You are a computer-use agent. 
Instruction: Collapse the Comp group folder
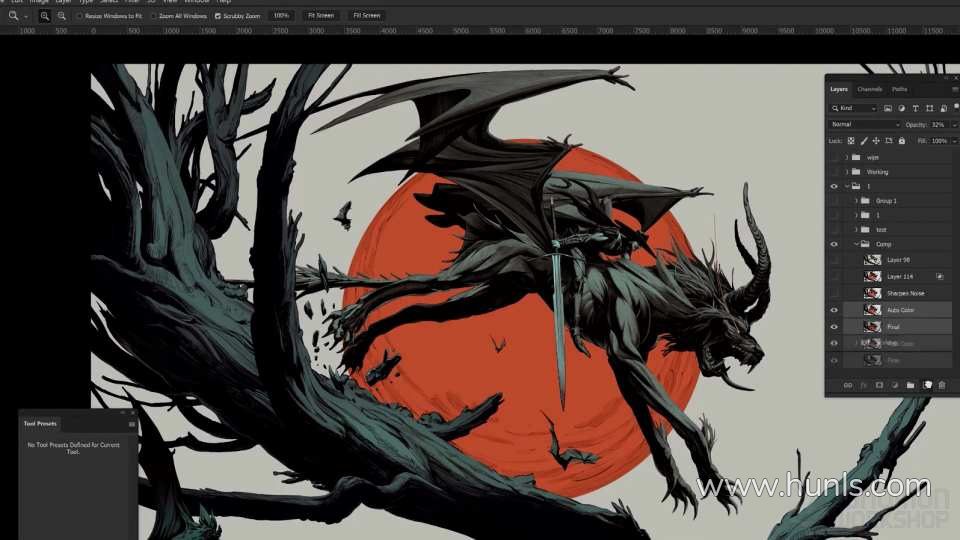[x=856, y=244]
